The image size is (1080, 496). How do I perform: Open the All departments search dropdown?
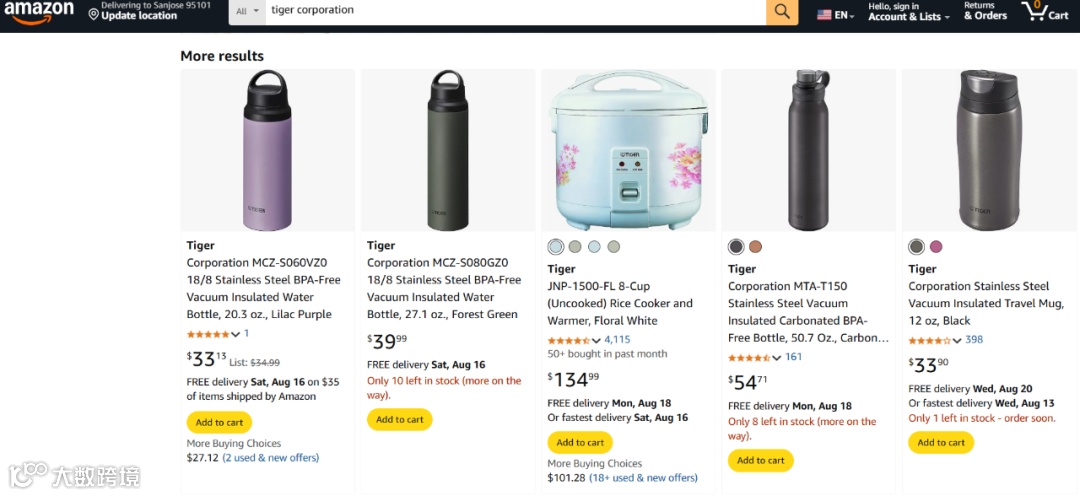coord(248,11)
